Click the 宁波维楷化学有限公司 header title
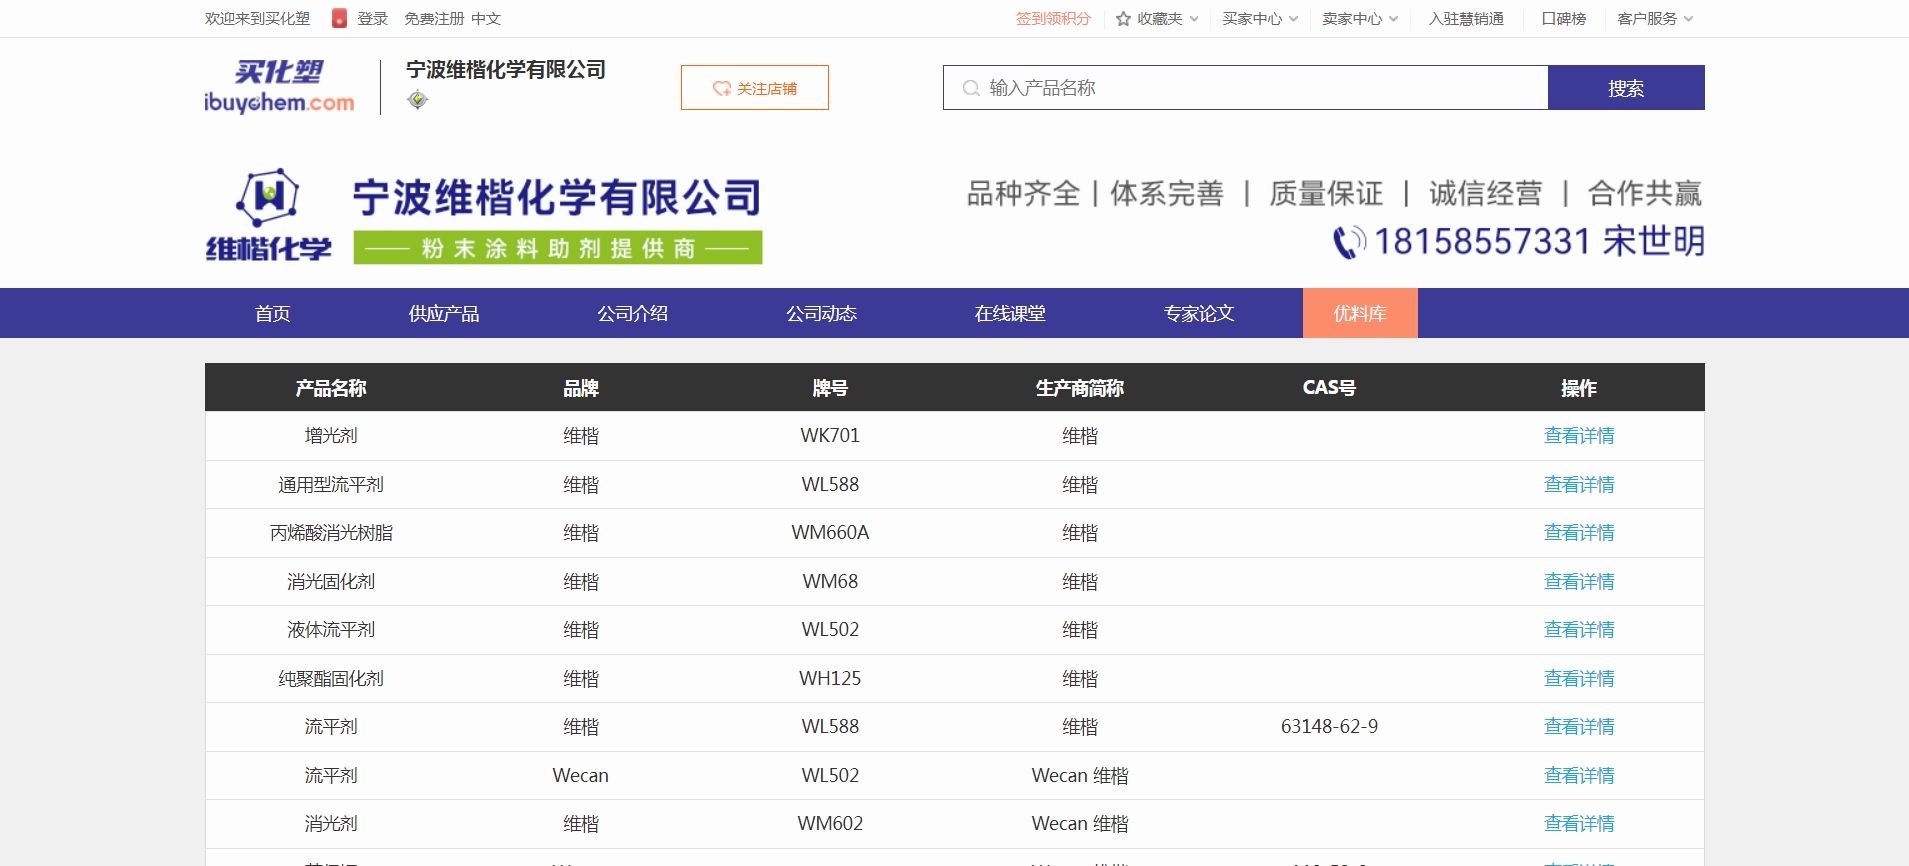 (x=506, y=70)
